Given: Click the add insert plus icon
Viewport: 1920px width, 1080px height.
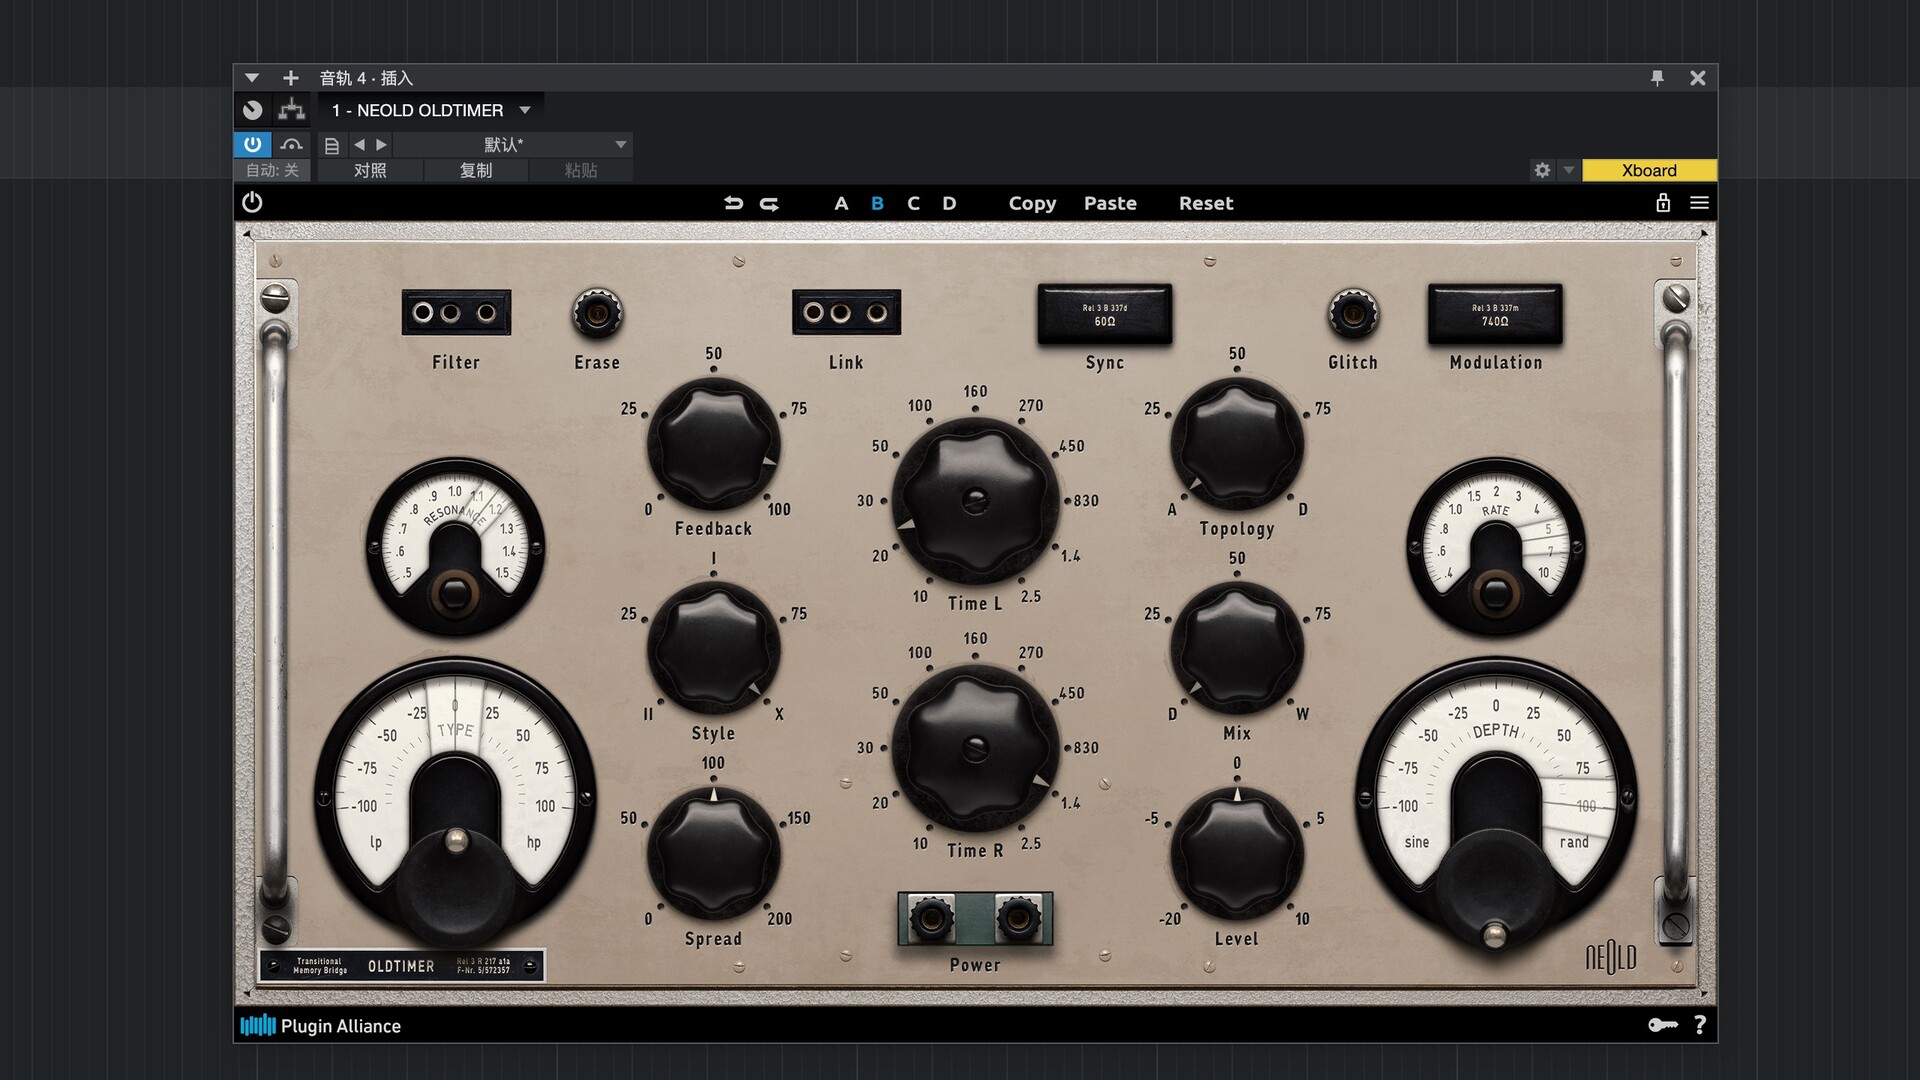Looking at the screenshot, I should click(x=290, y=78).
